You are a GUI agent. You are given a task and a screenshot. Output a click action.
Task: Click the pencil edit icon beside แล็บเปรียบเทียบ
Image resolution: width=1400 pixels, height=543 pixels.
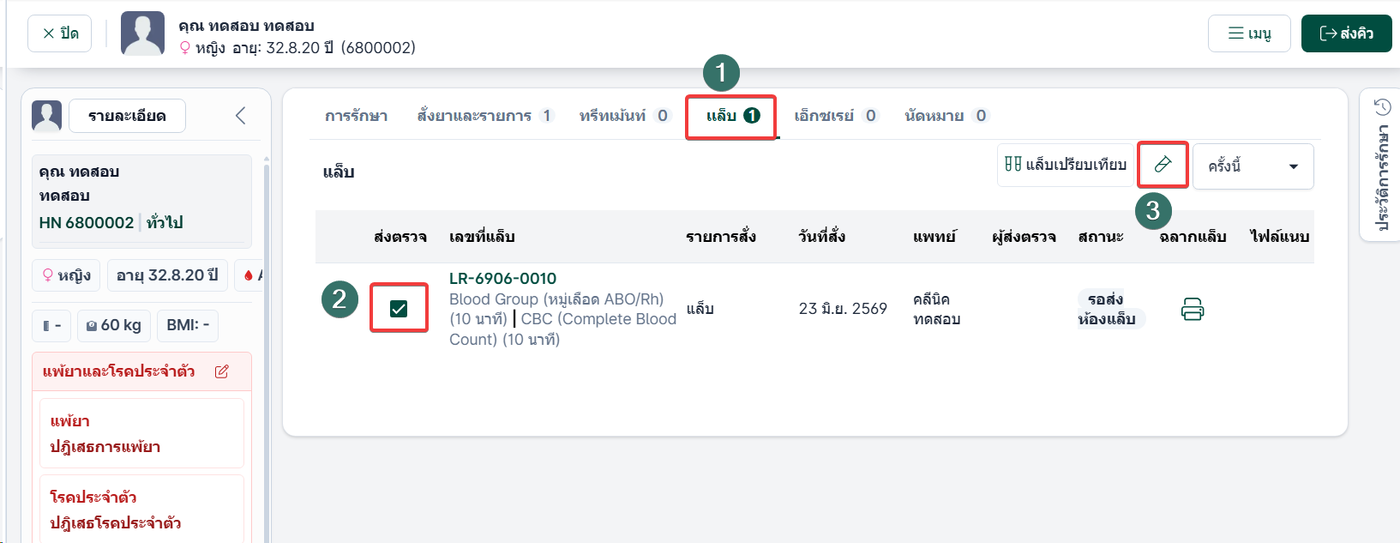[x=1163, y=164]
